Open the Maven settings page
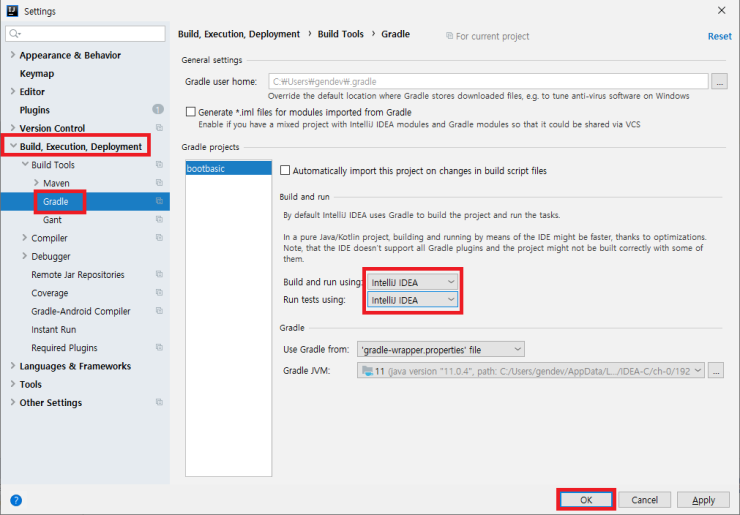The width and height of the screenshot is (740, 515). click(56, 183)
